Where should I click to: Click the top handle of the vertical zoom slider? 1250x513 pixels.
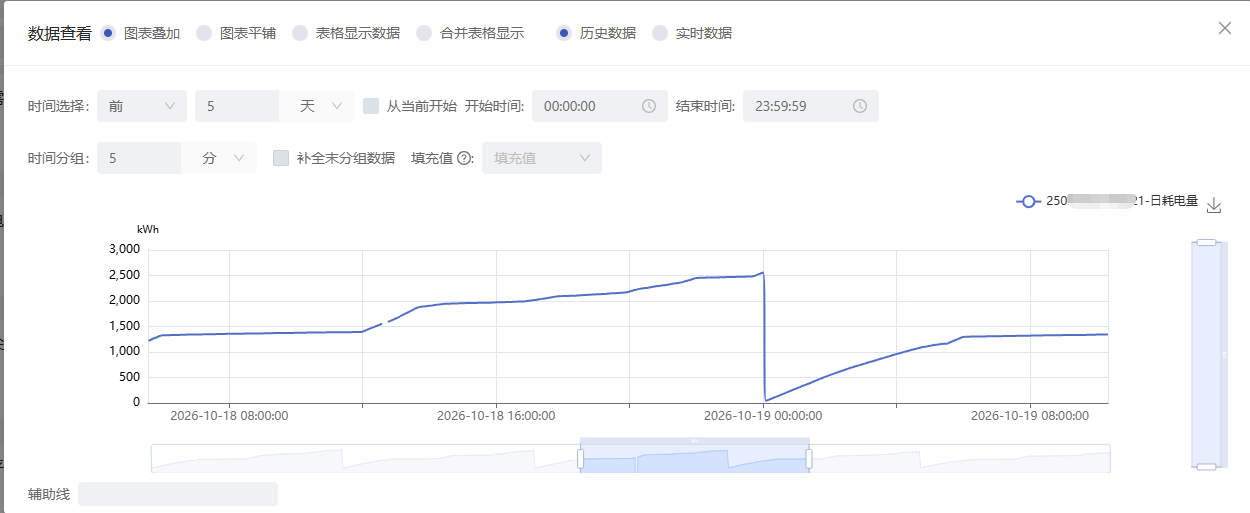coord(1206,242)
